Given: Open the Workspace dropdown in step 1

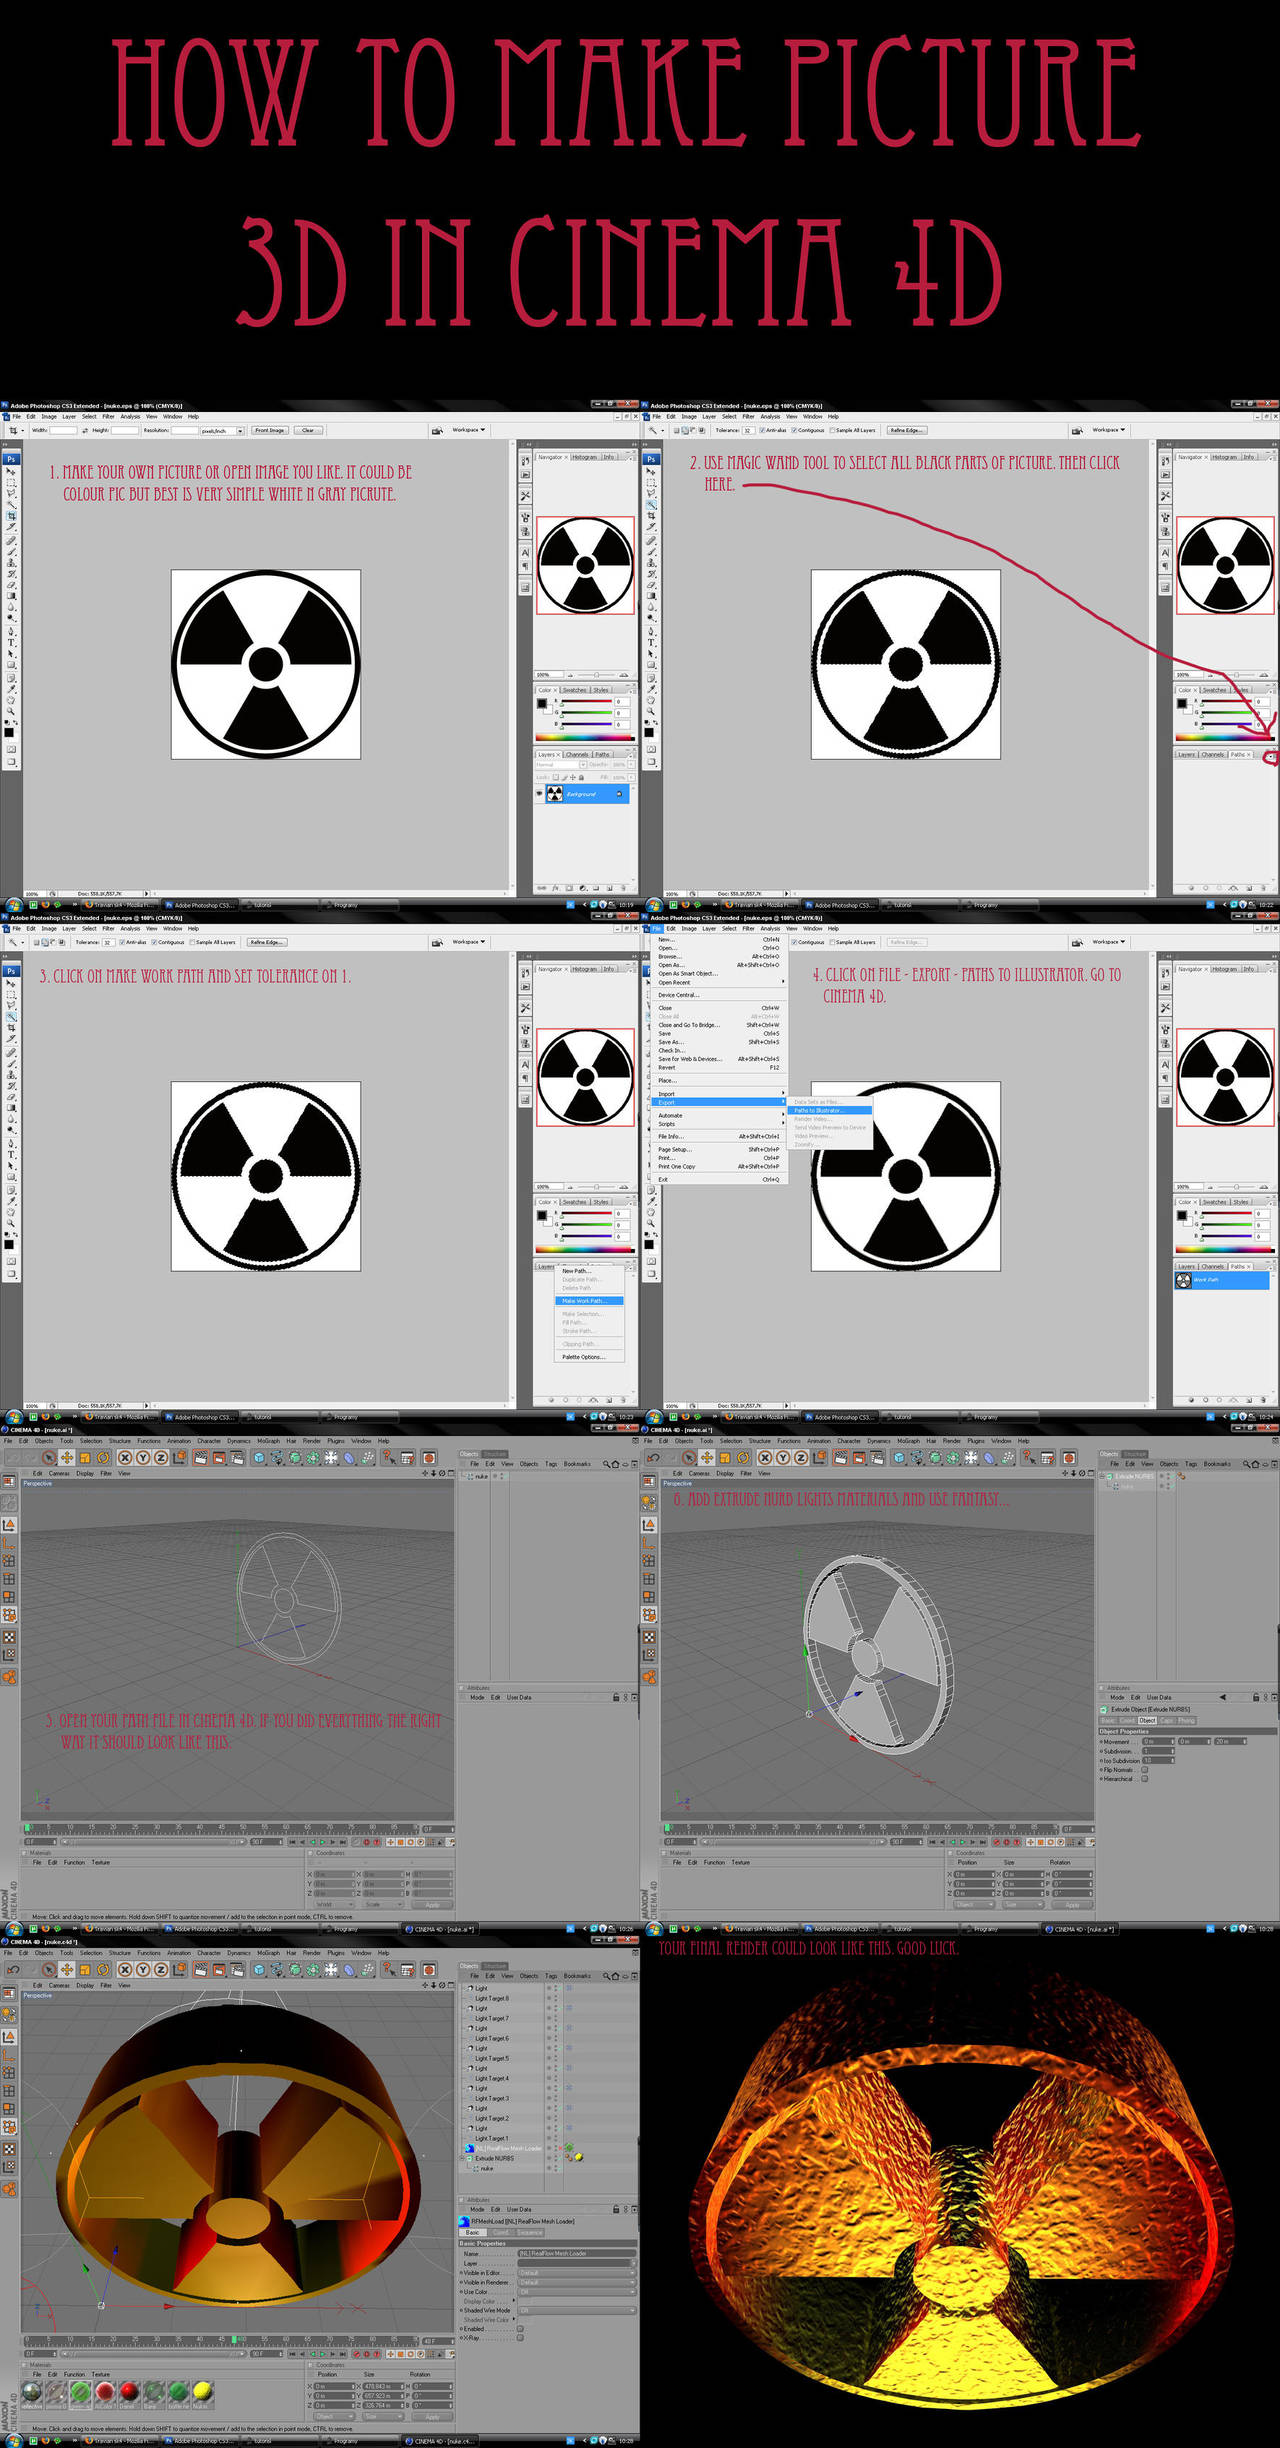Looking at the screenshot, I should (x=468, y=430).
